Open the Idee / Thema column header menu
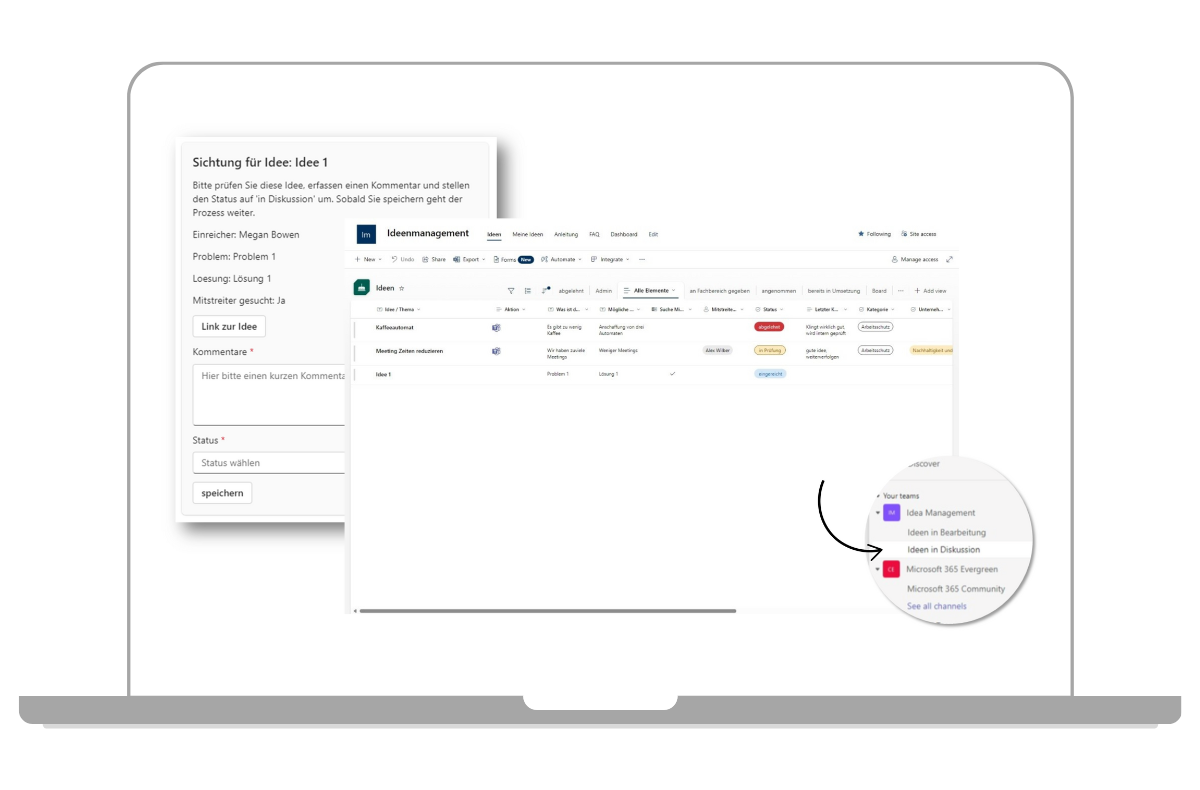This screenshot has height=790, width=1200. pyautogui.click(x=400, y=310)
